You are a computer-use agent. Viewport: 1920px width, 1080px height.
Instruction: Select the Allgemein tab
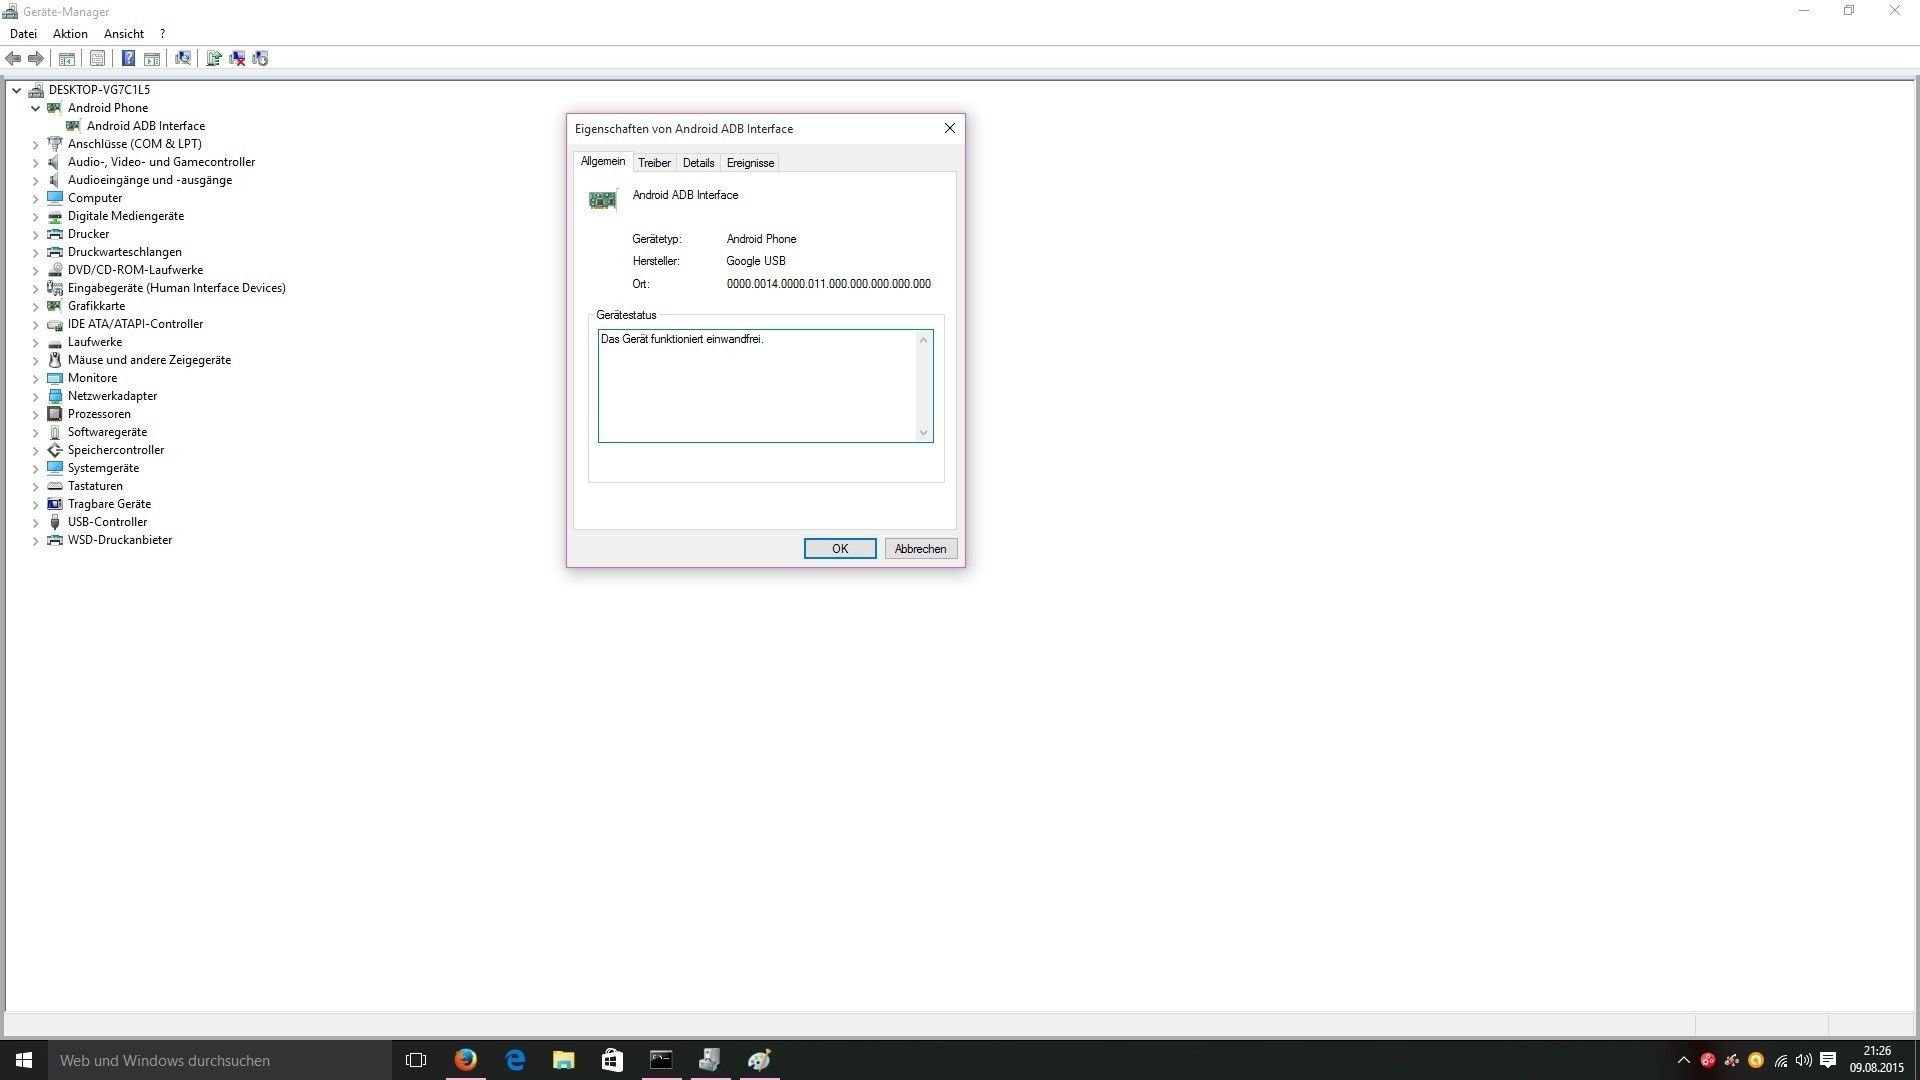603,162
